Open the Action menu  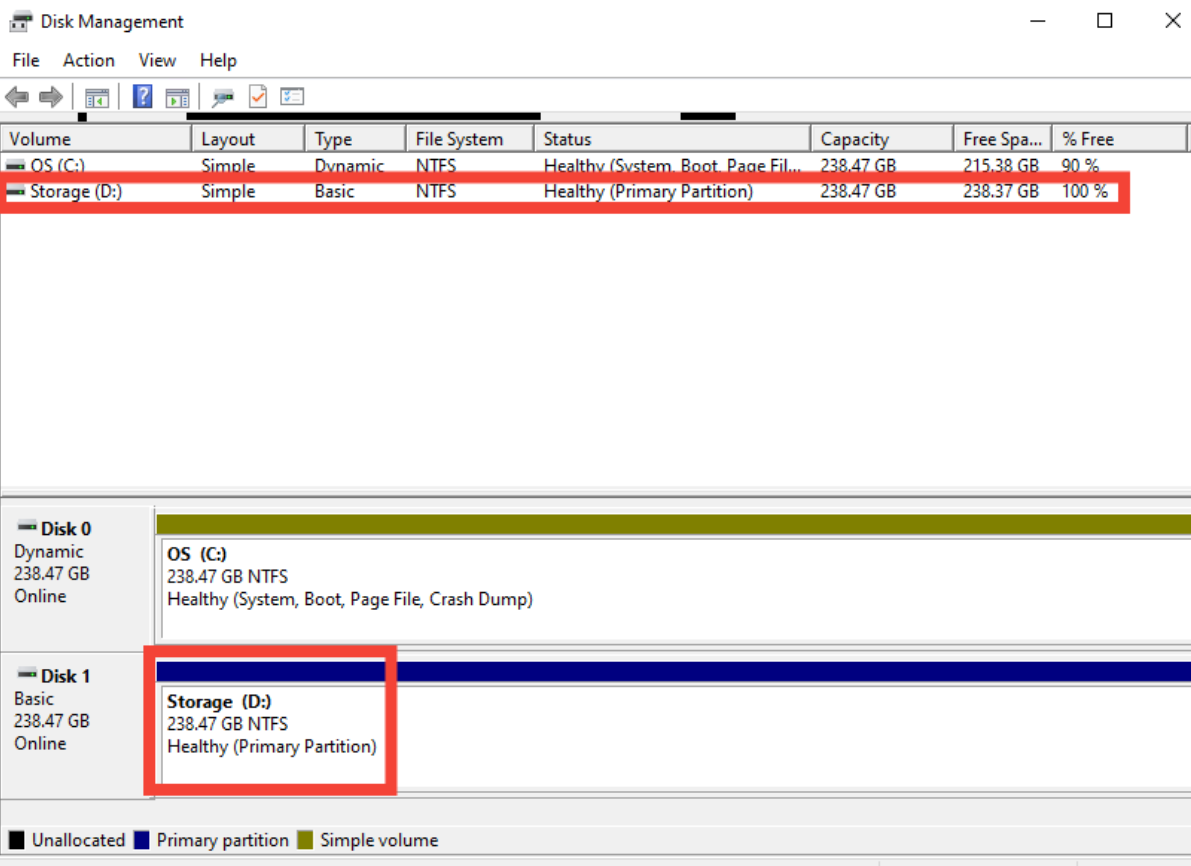coord(89,60)
